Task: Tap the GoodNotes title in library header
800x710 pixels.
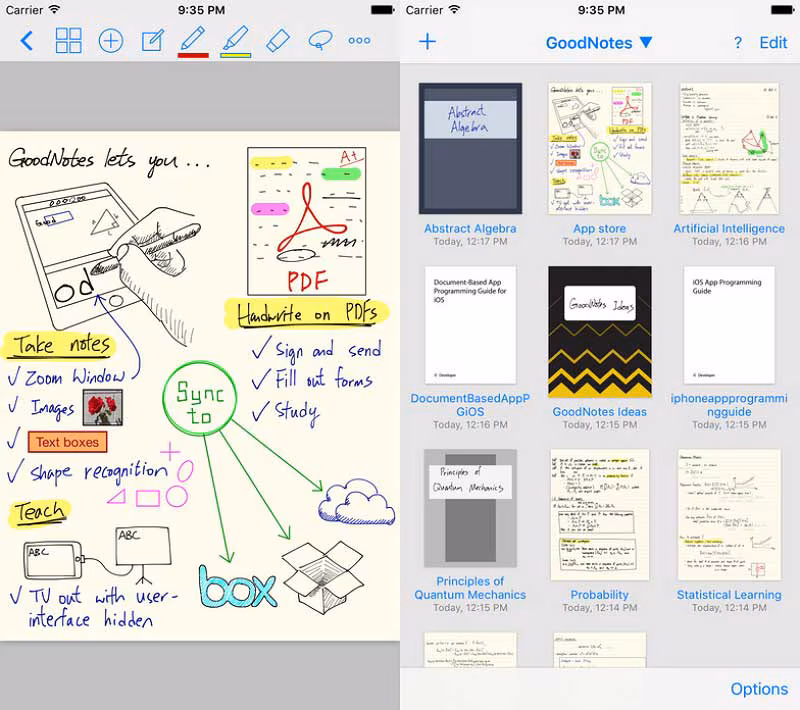Action: 589,43
